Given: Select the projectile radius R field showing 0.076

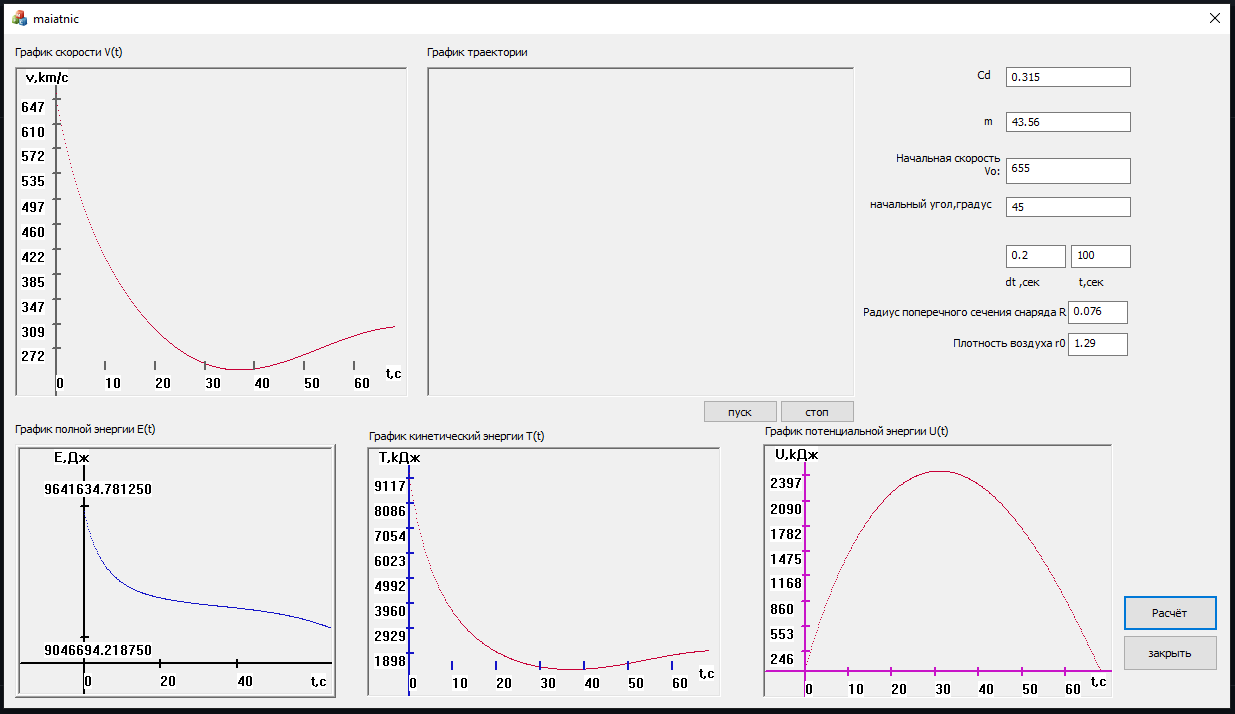Looking at the screenshot, I should [x=1097, y=311].
